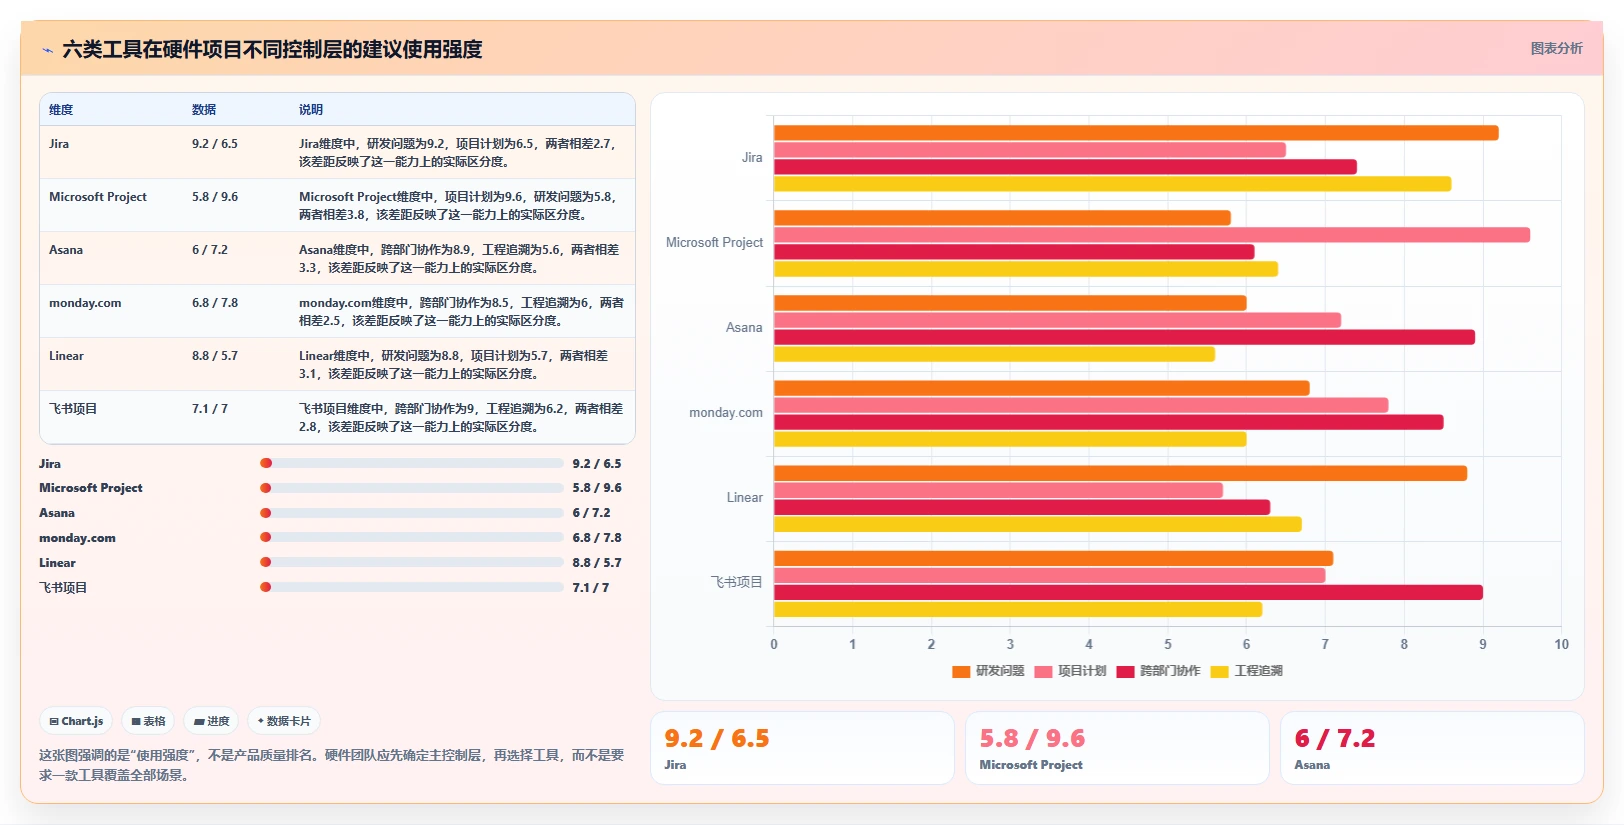Click the 8.8 / 5.7 table cell
Screen dimensions: 1624x825
coord(215,356)
